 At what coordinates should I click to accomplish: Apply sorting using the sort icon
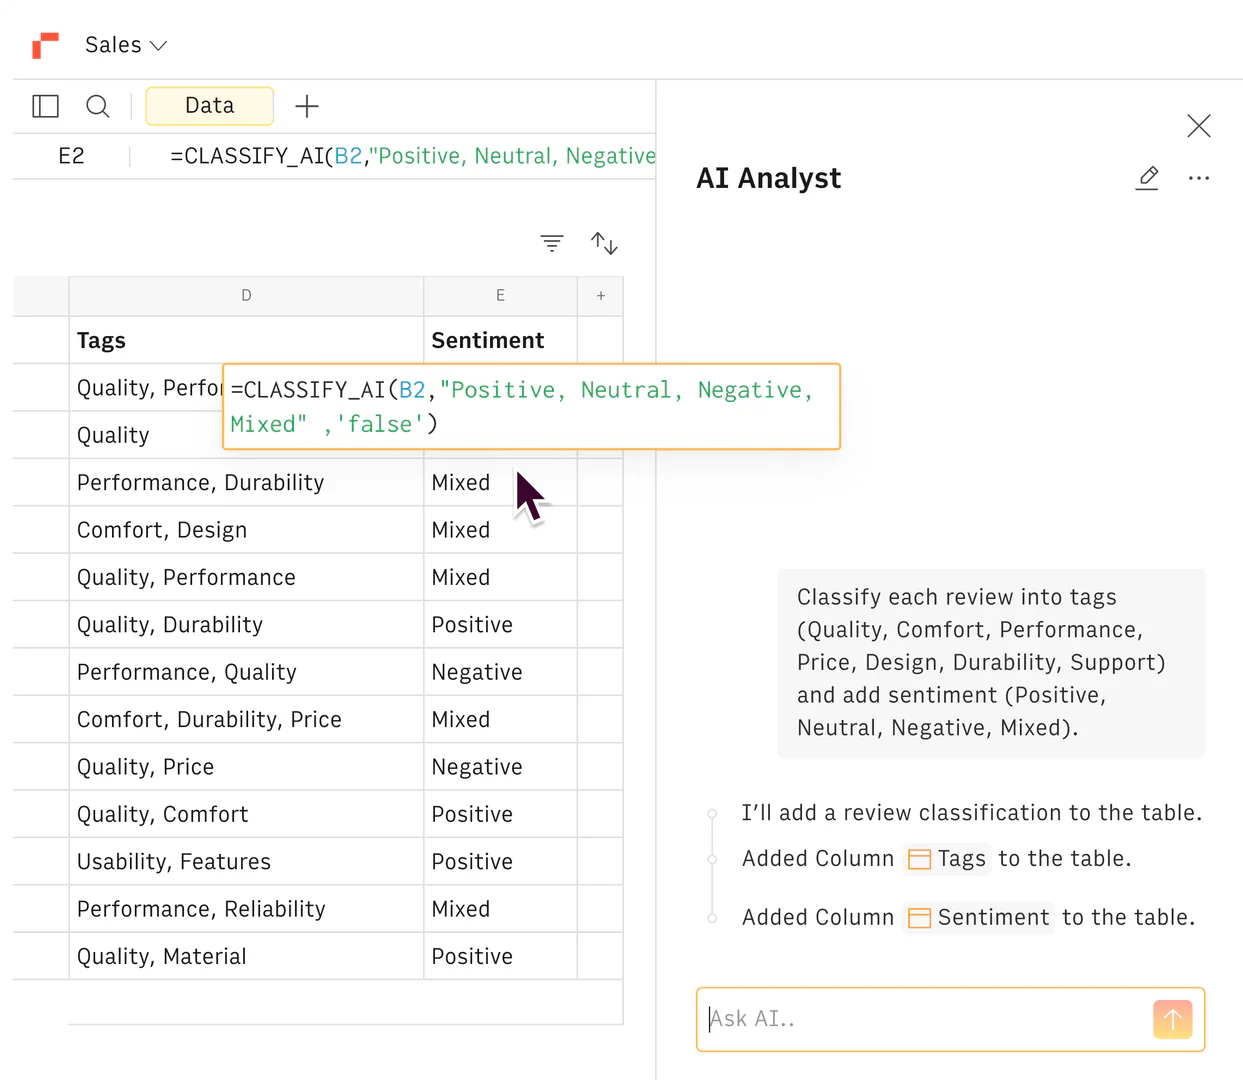coord(604,242)
